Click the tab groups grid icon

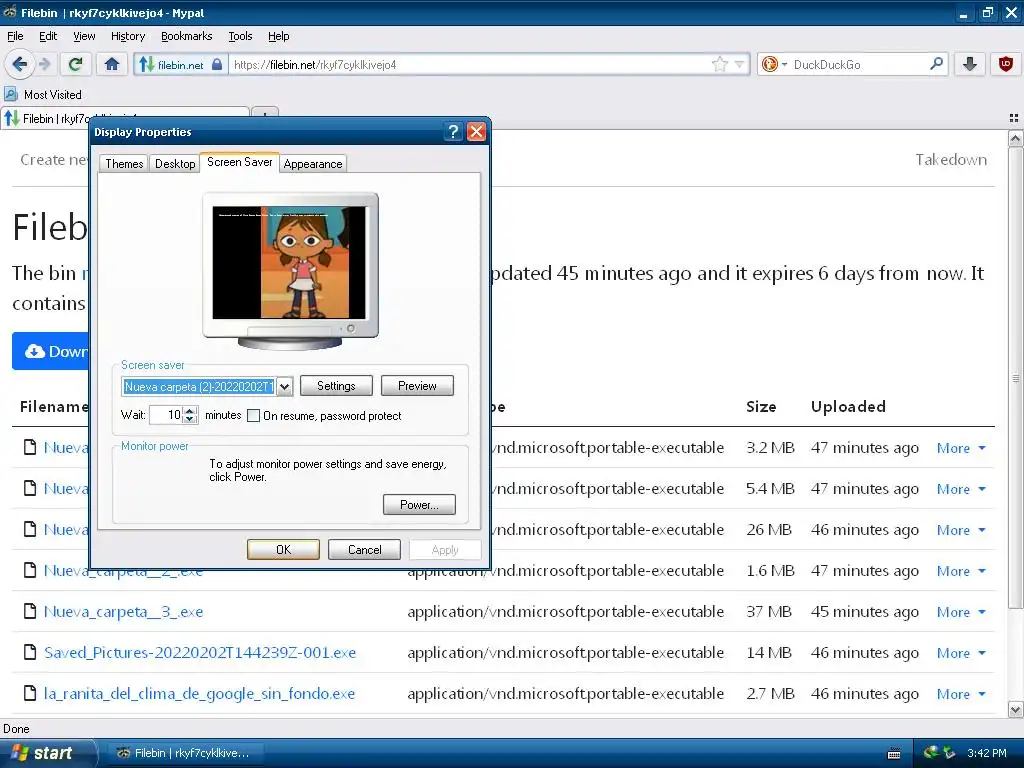tap(1014, 118)
